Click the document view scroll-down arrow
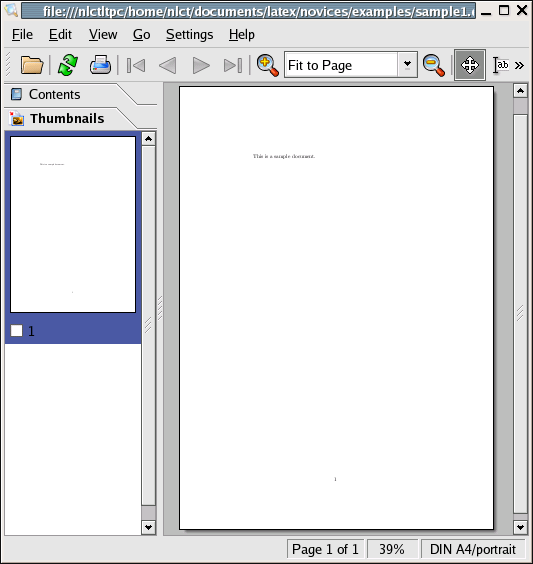Image resolution: width=533 pixels, height=564 pixels. click(520, 528)
